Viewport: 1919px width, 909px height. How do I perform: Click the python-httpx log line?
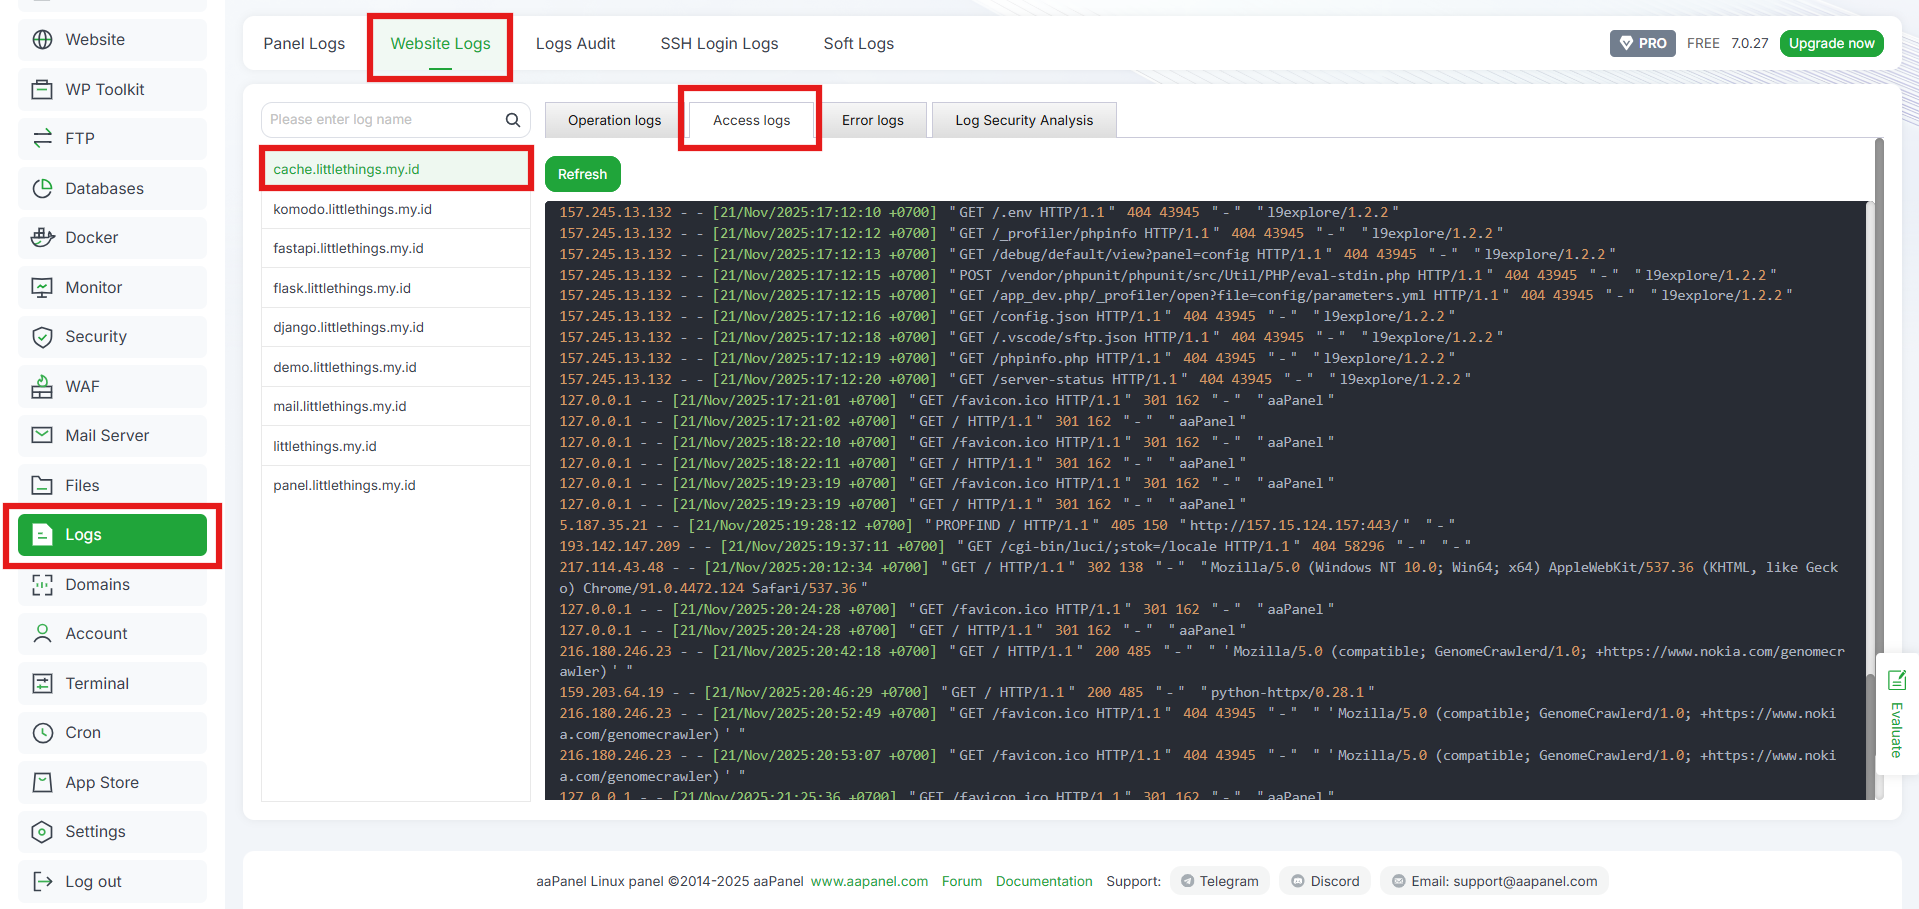click(x=967, y=692)
